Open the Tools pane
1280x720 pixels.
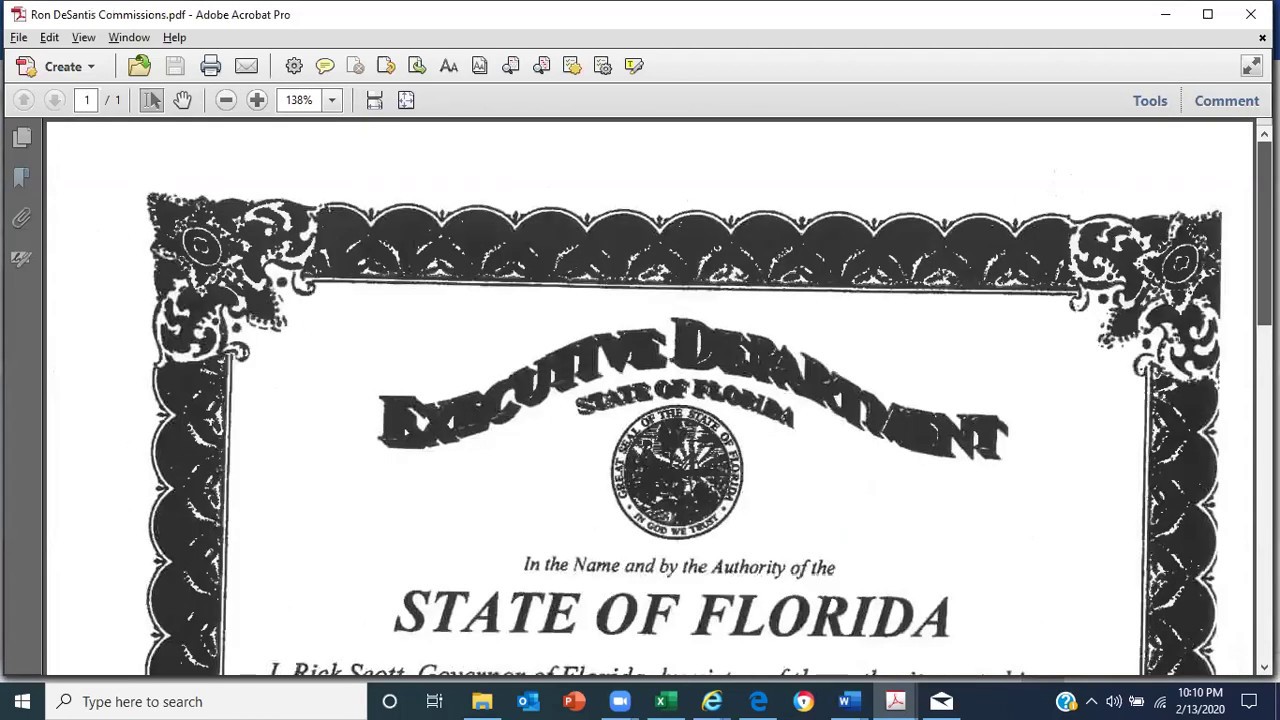(x=1150, y=101)
